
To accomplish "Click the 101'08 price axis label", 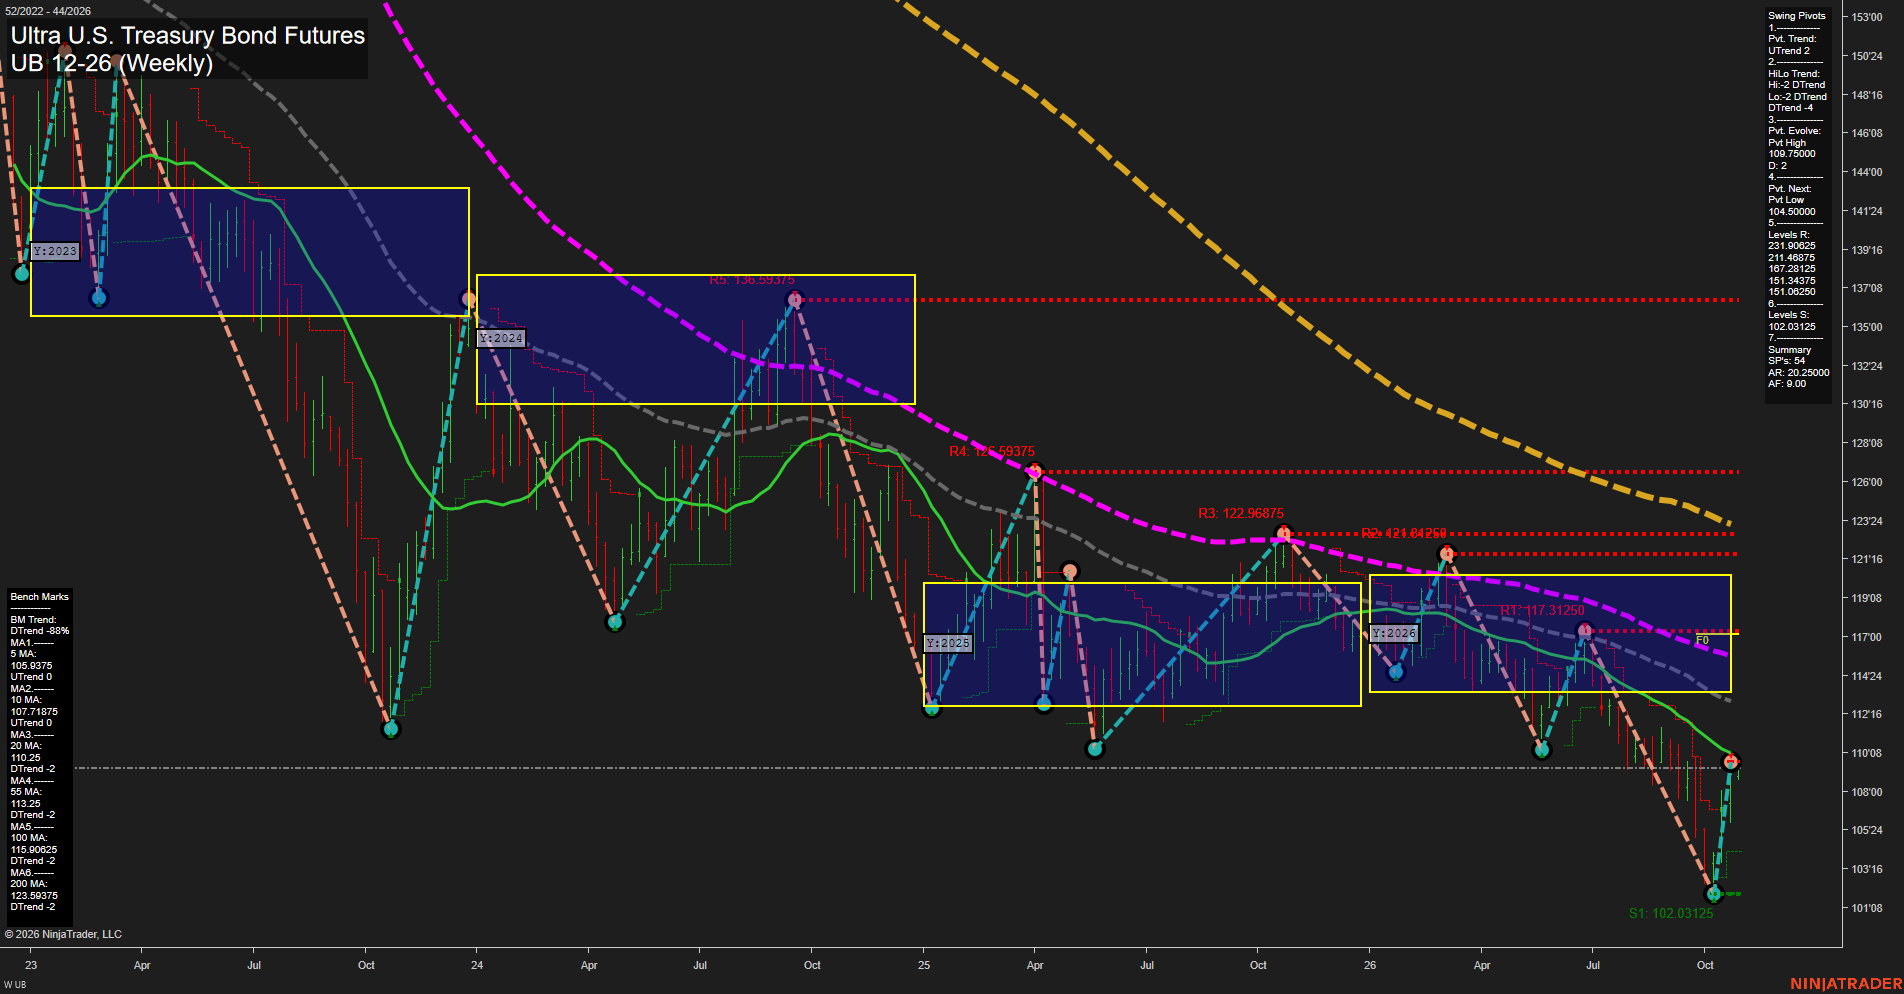I will point(1866,908).
